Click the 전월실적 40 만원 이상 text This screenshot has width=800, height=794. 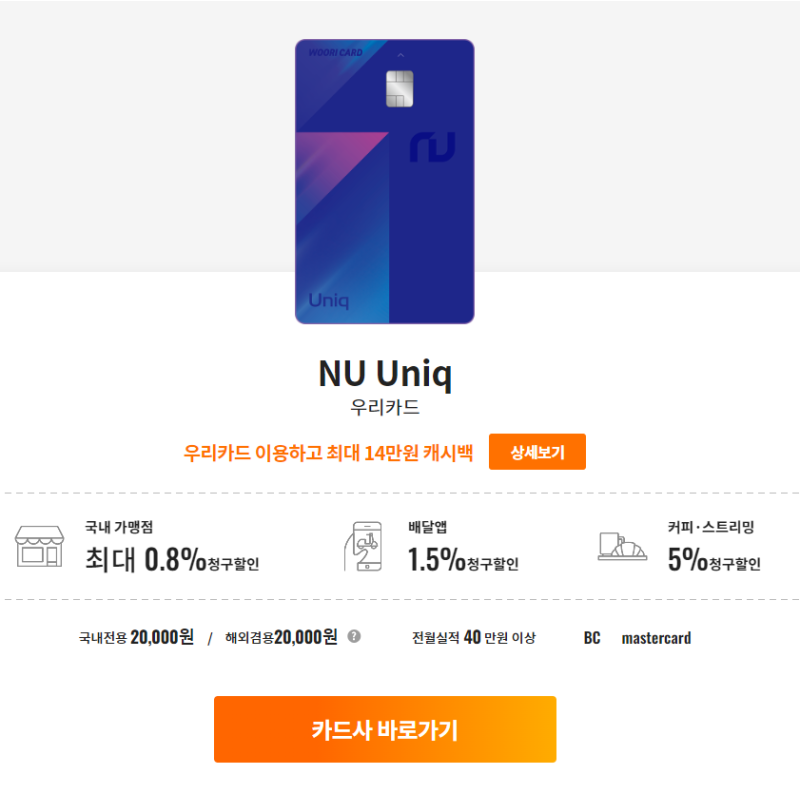pos(474,637)
